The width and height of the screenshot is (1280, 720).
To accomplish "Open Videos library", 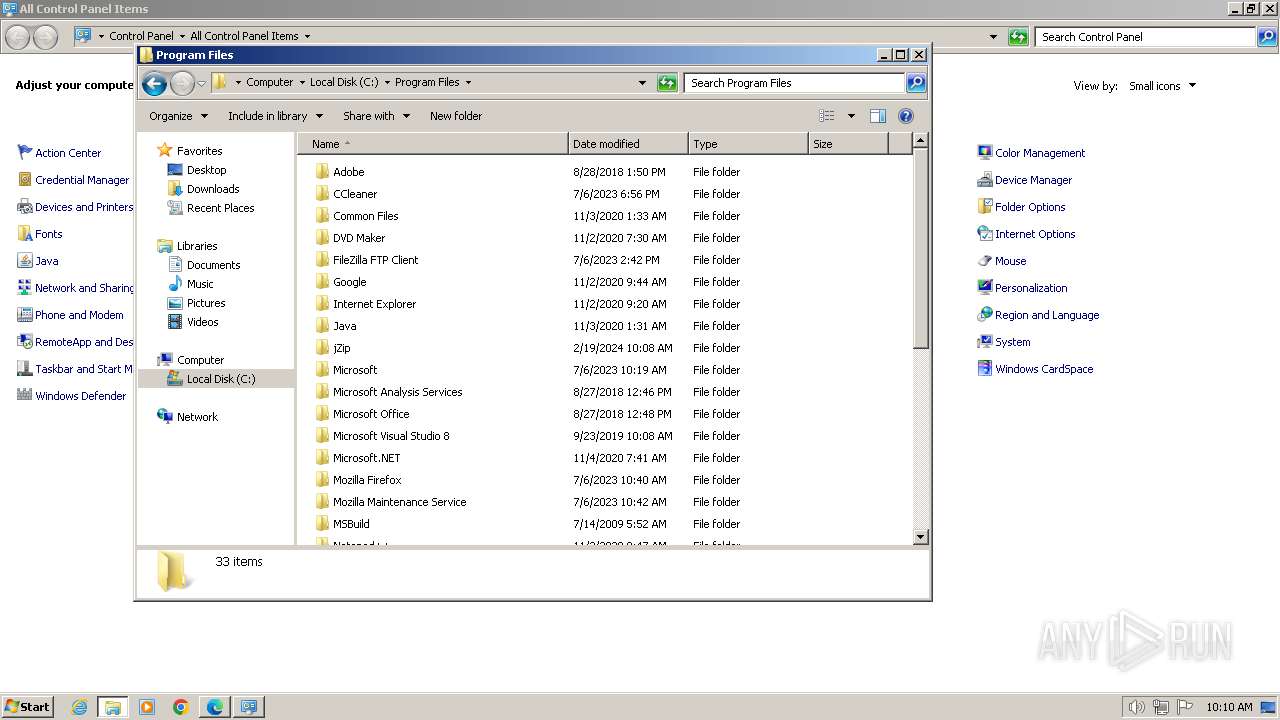I will [x=202, y=322].
